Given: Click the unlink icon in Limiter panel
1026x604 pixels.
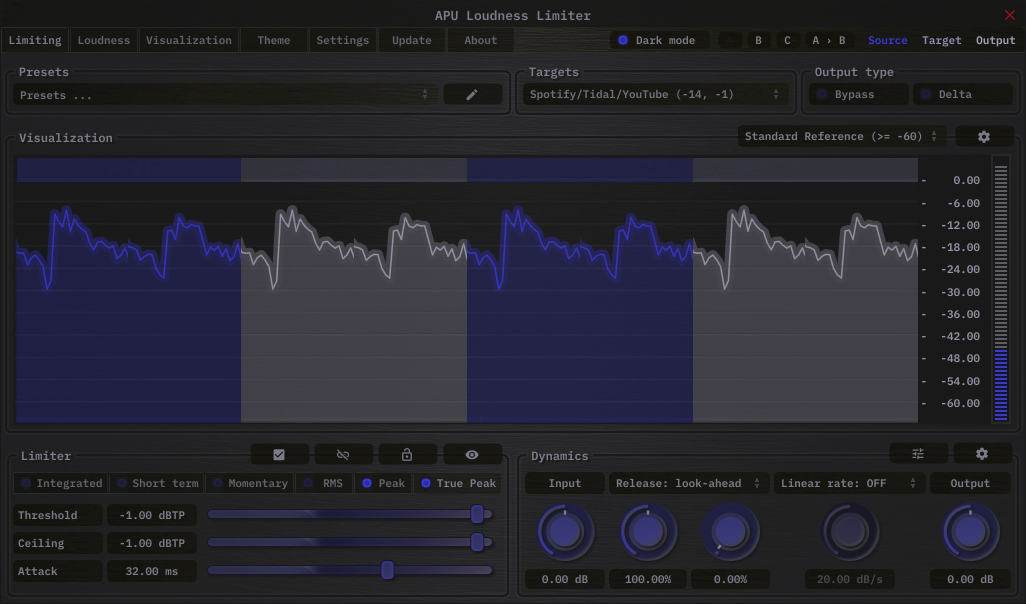Looking at the screenshot, I should (343, 455).
